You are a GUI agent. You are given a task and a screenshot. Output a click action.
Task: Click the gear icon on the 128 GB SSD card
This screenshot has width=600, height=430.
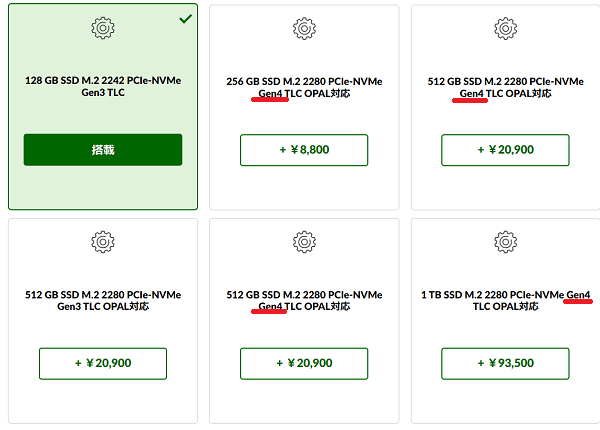103,28
